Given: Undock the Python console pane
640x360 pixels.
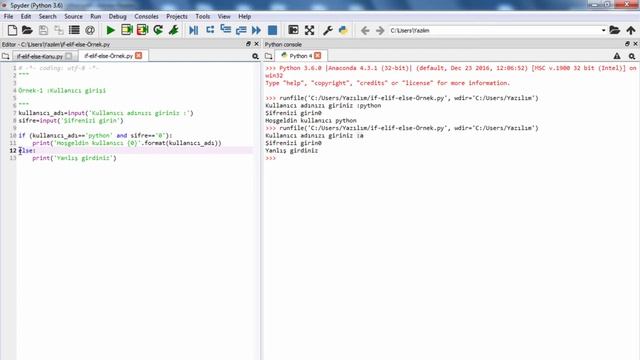Looking at the screenshot, I should [627, 44].
